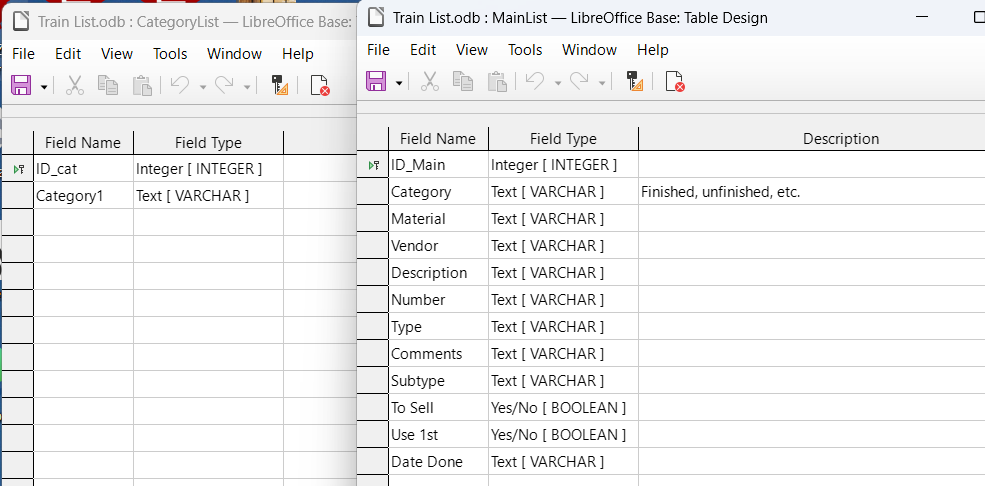
Task: Select row header for Vendor field
Action: pos(373,246)
